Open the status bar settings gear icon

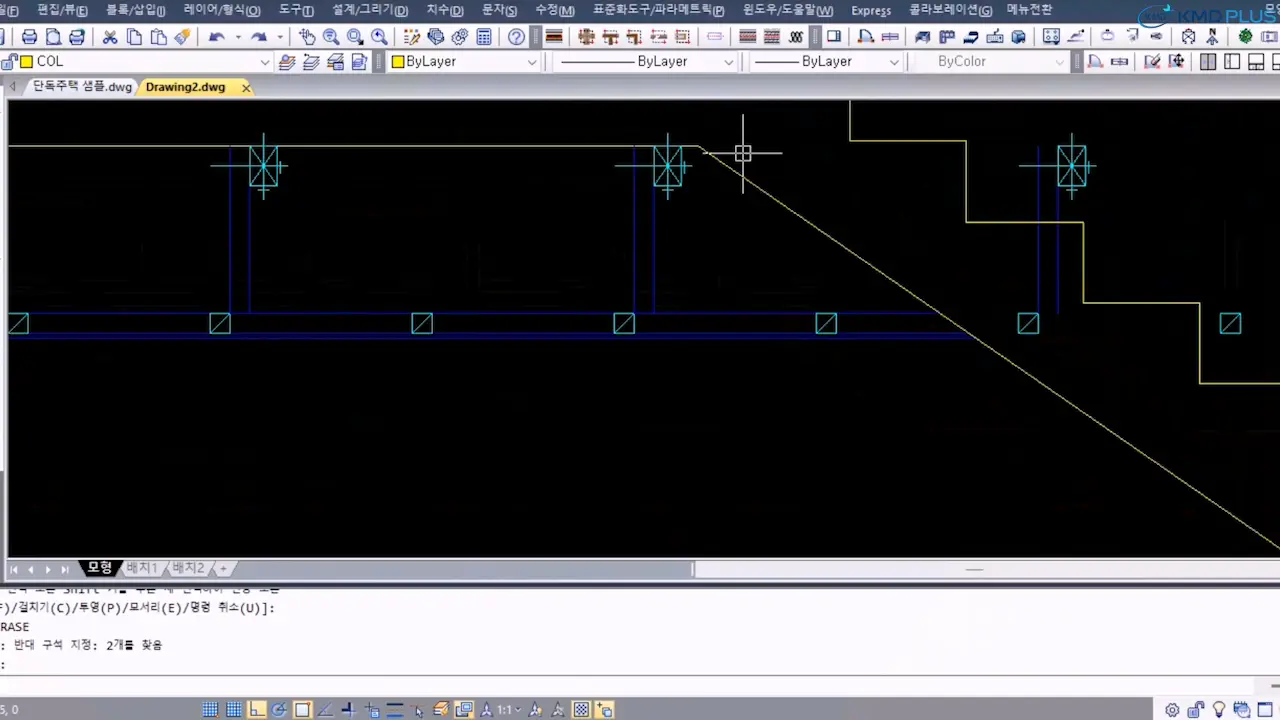coord(1172,710)
